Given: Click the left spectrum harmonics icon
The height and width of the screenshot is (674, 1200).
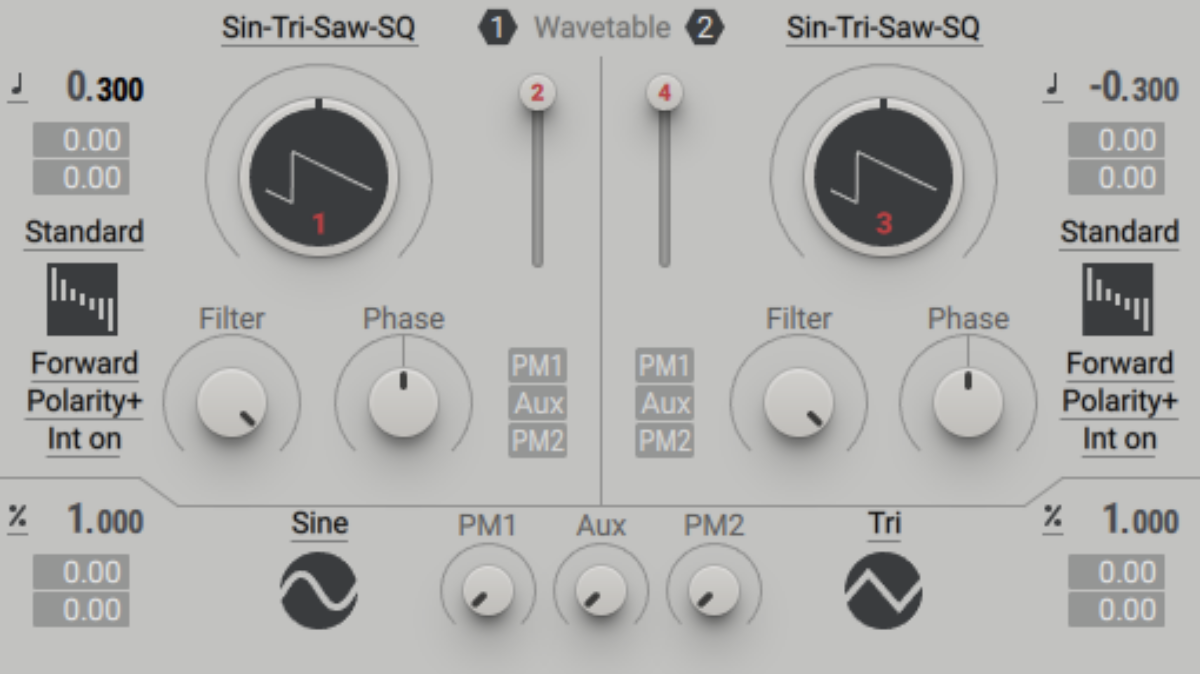Looking at the screenshot, I should coord(83,300).
